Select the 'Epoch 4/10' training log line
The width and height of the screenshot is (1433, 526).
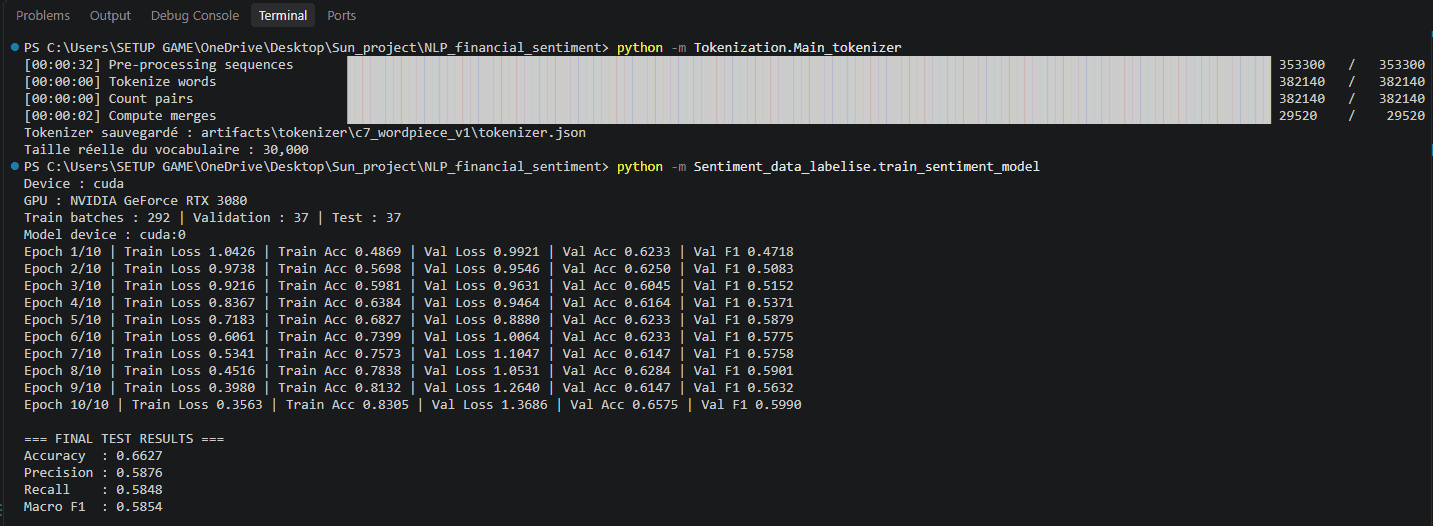coord(409,302)
